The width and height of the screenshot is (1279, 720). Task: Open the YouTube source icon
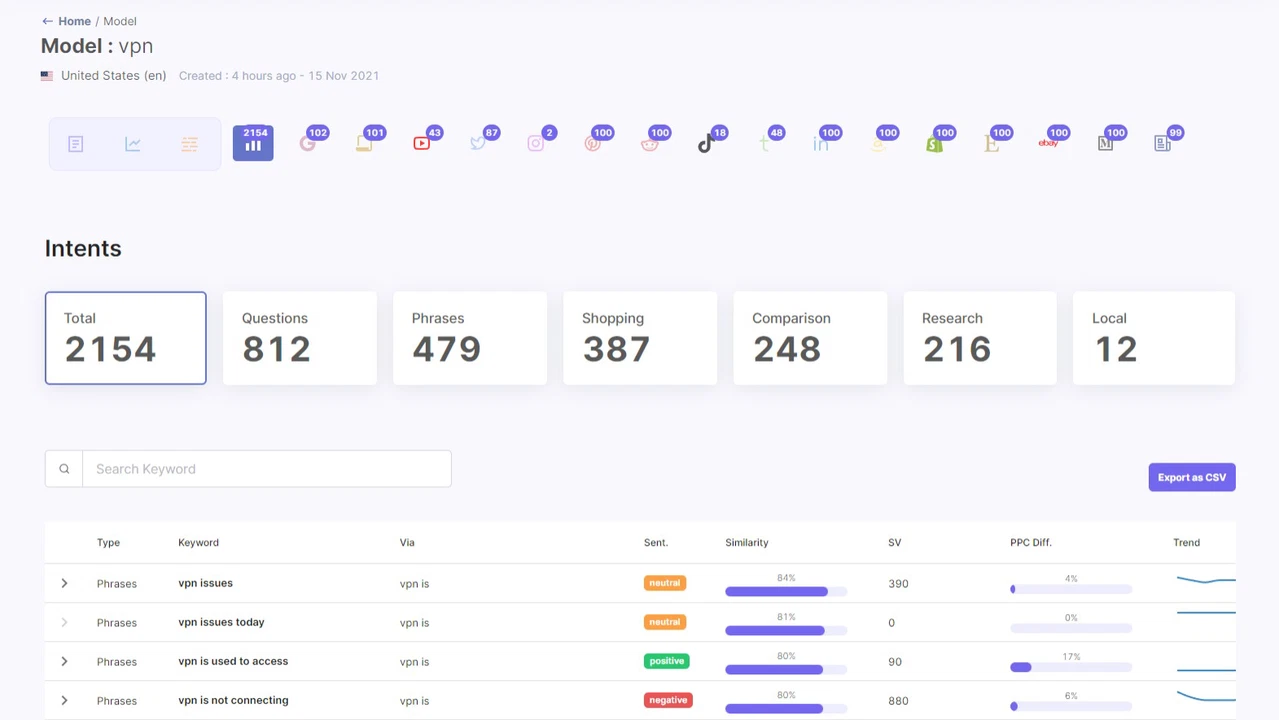click(x=422, y=144)
